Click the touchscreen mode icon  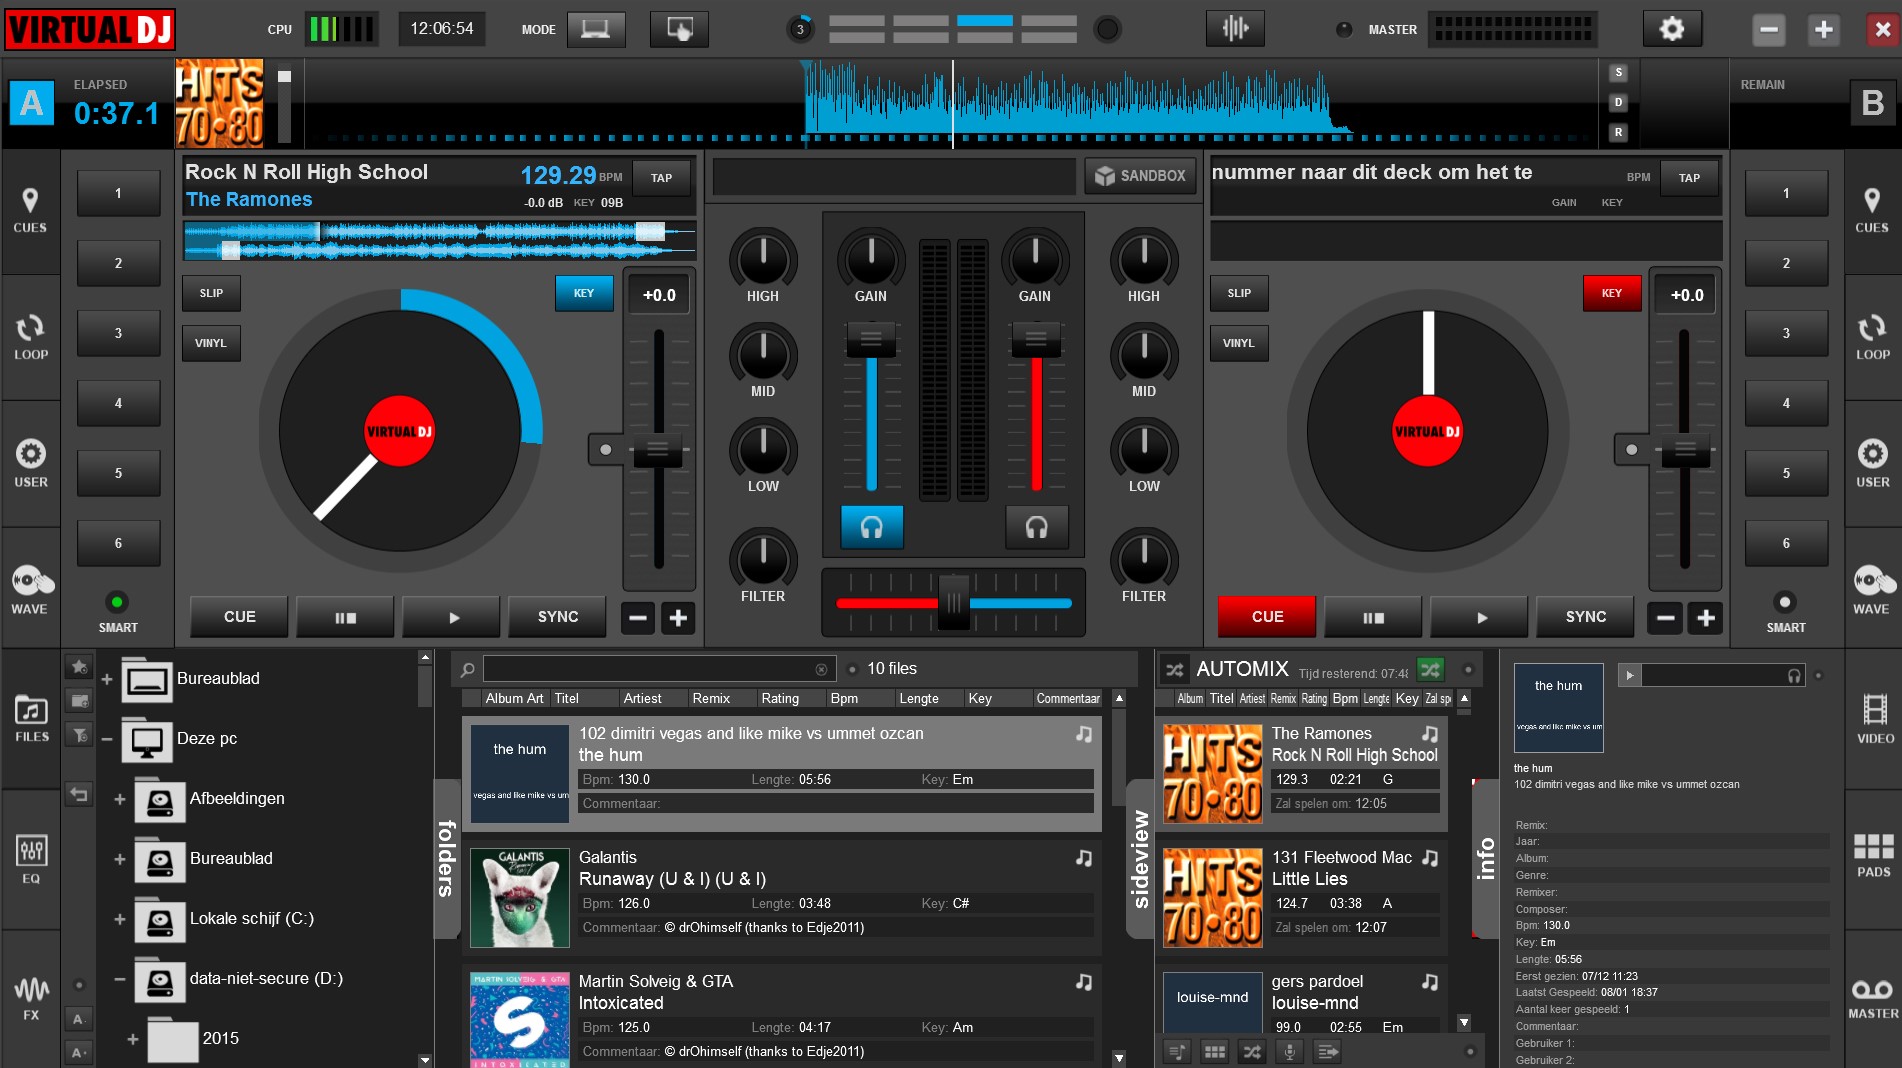coord(679,29)
